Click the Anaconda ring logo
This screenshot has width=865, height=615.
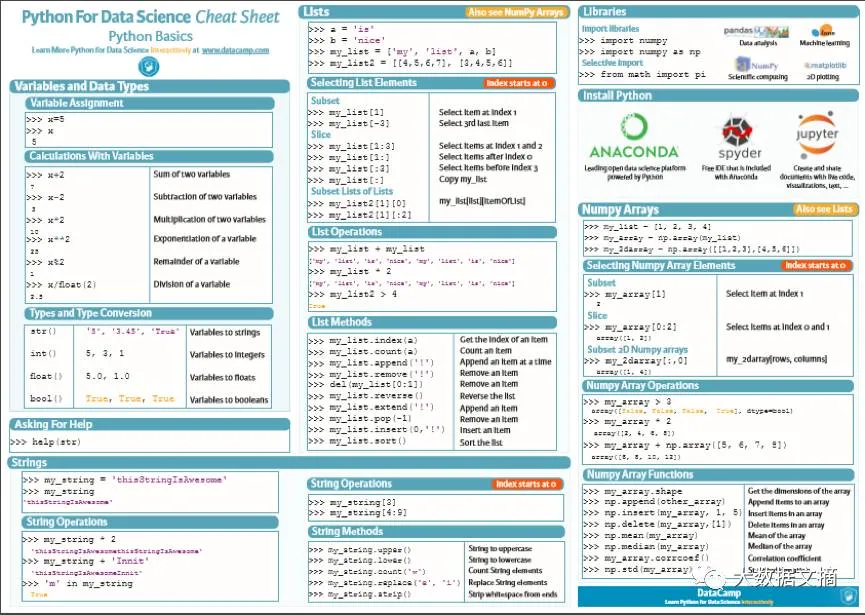[x=633, y=127]
